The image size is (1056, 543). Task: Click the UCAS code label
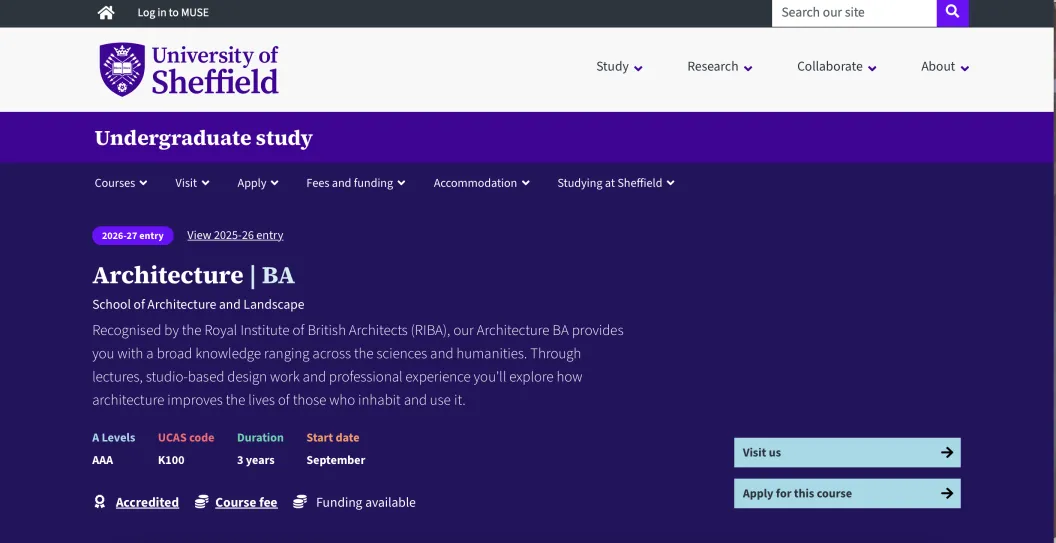tap(186, 437)
